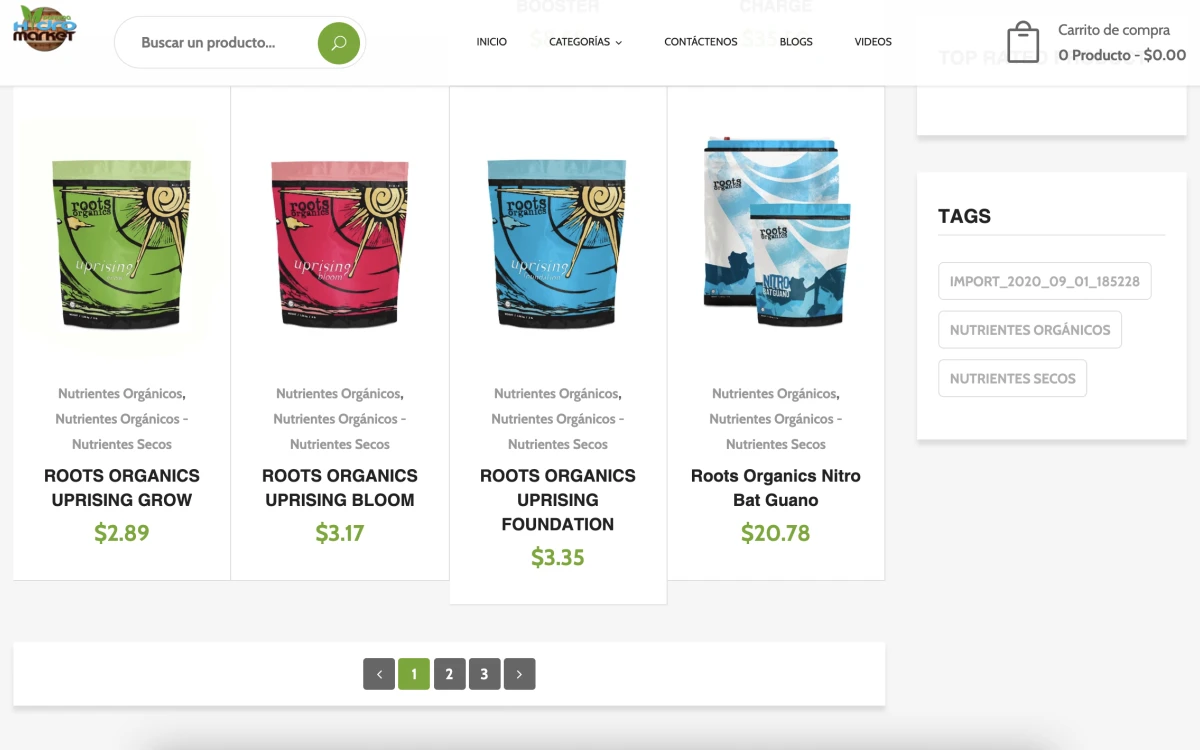This screenshot has width=1200, height=750.
Task: Click the $3.17 price
Action: [340, 533]
